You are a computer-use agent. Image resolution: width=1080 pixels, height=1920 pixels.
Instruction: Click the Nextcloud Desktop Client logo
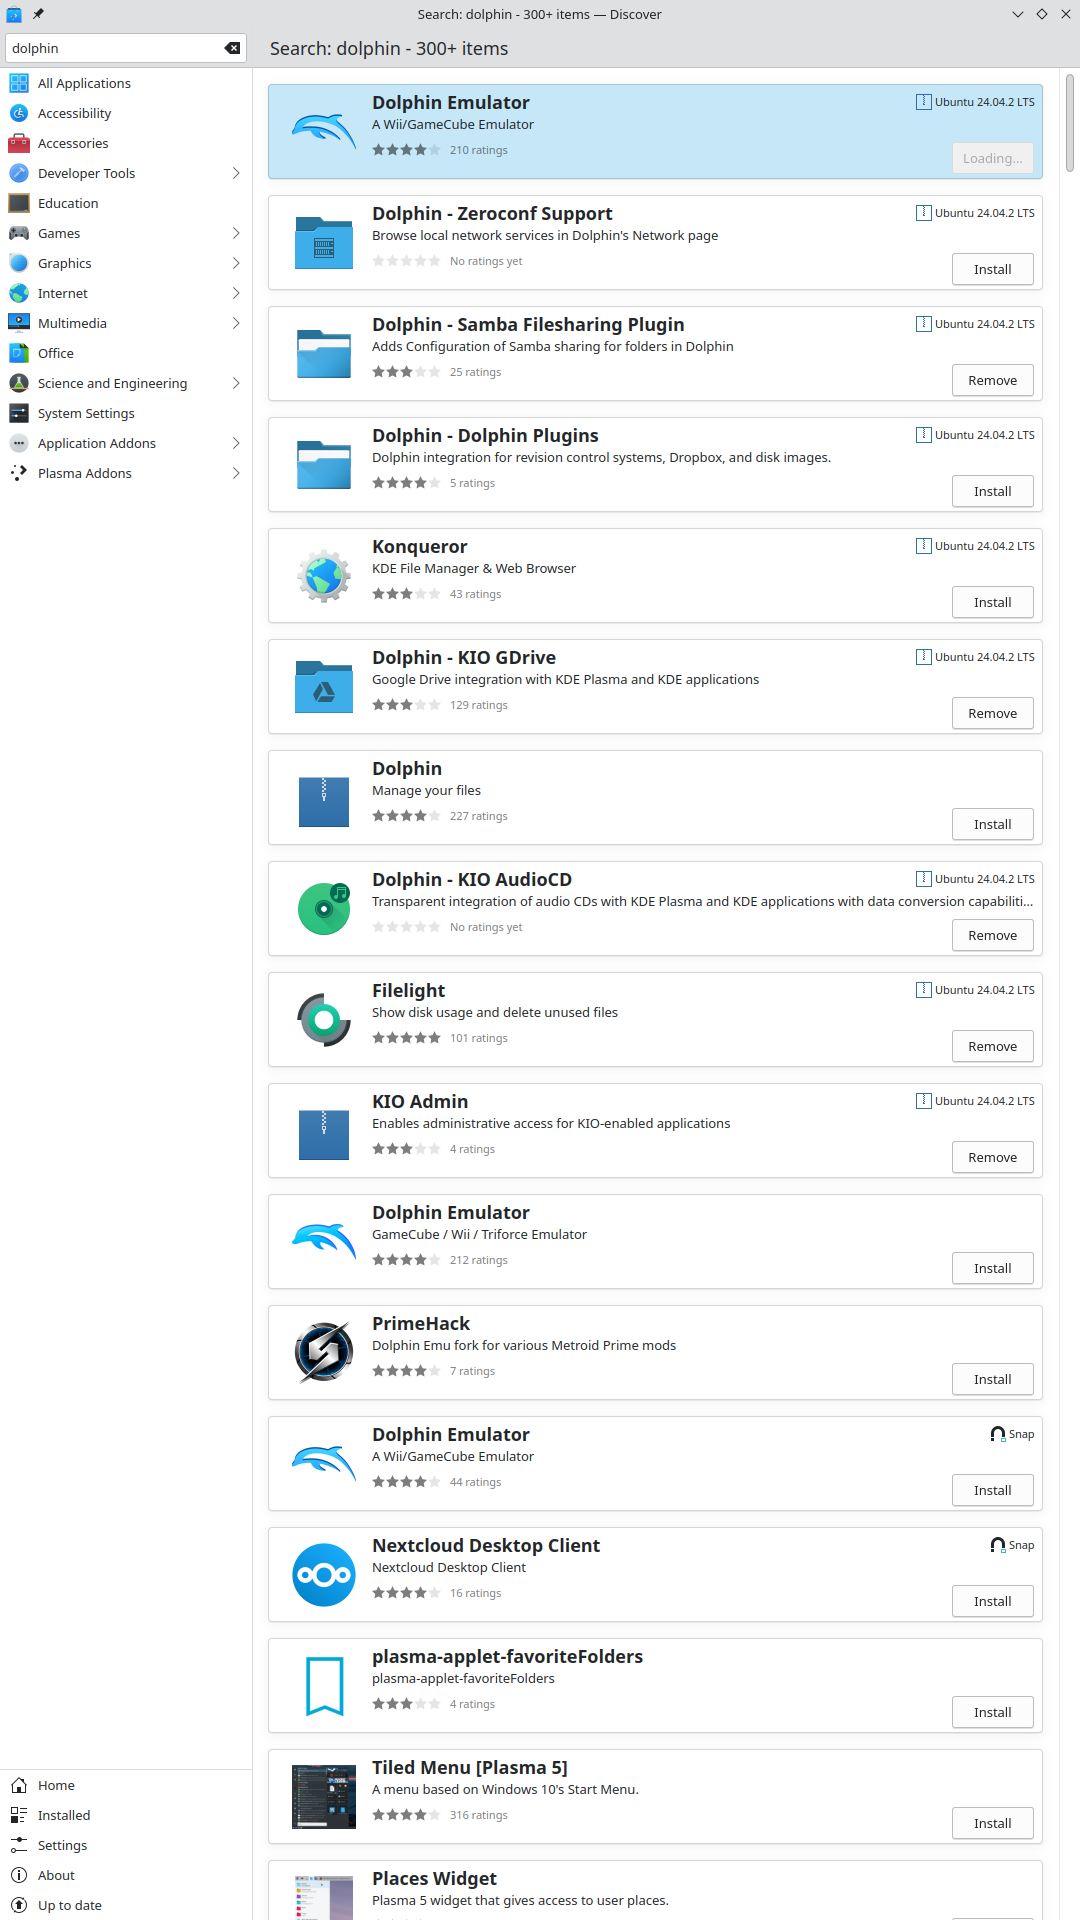(324, 1574)
